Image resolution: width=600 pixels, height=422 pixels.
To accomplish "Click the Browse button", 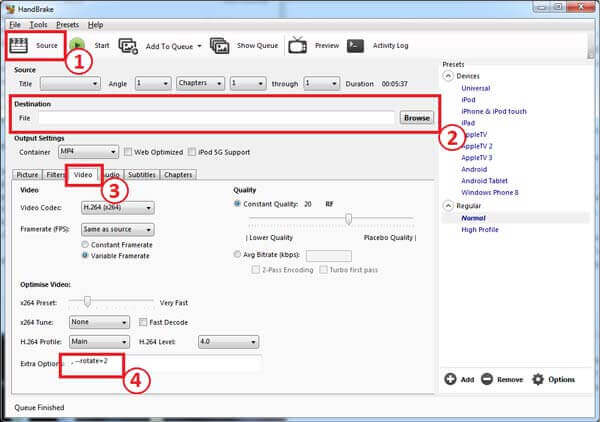I will click(417, 118).
